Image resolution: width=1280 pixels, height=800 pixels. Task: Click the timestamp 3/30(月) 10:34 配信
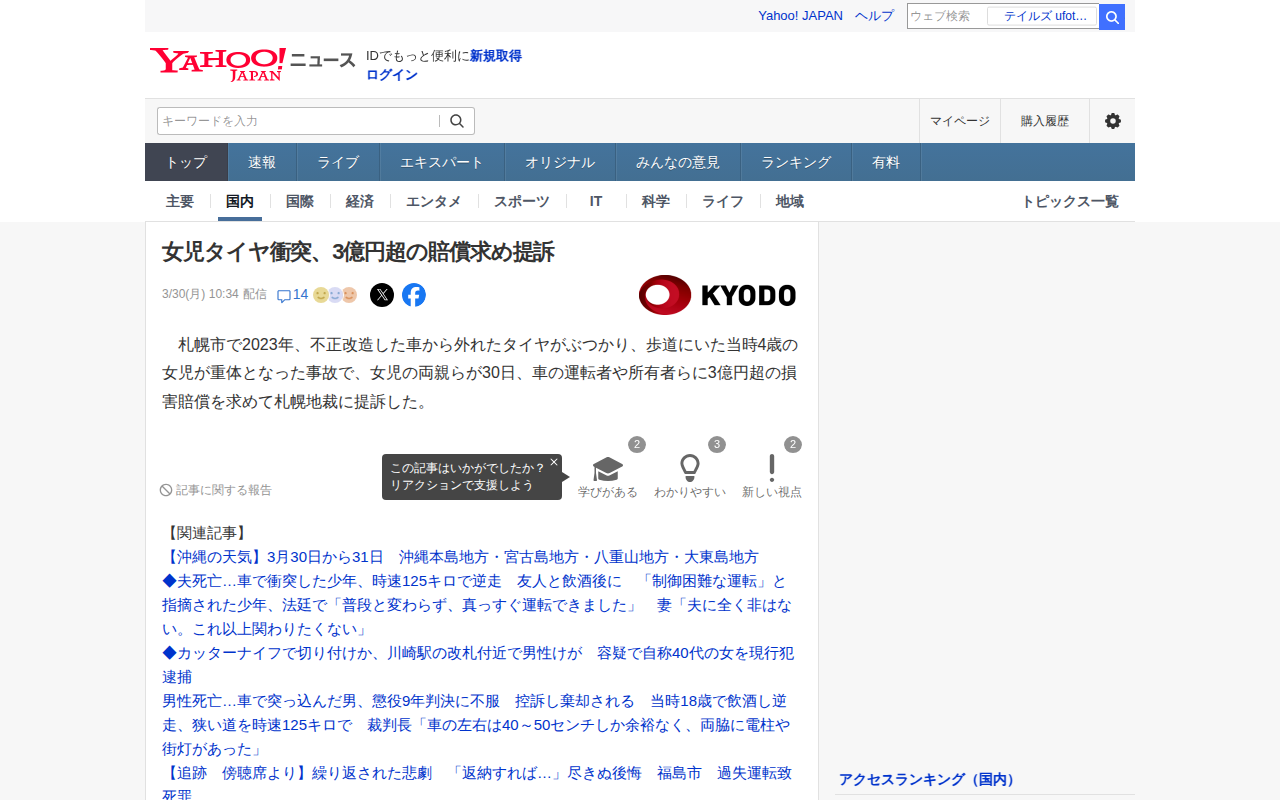[214, 294]
